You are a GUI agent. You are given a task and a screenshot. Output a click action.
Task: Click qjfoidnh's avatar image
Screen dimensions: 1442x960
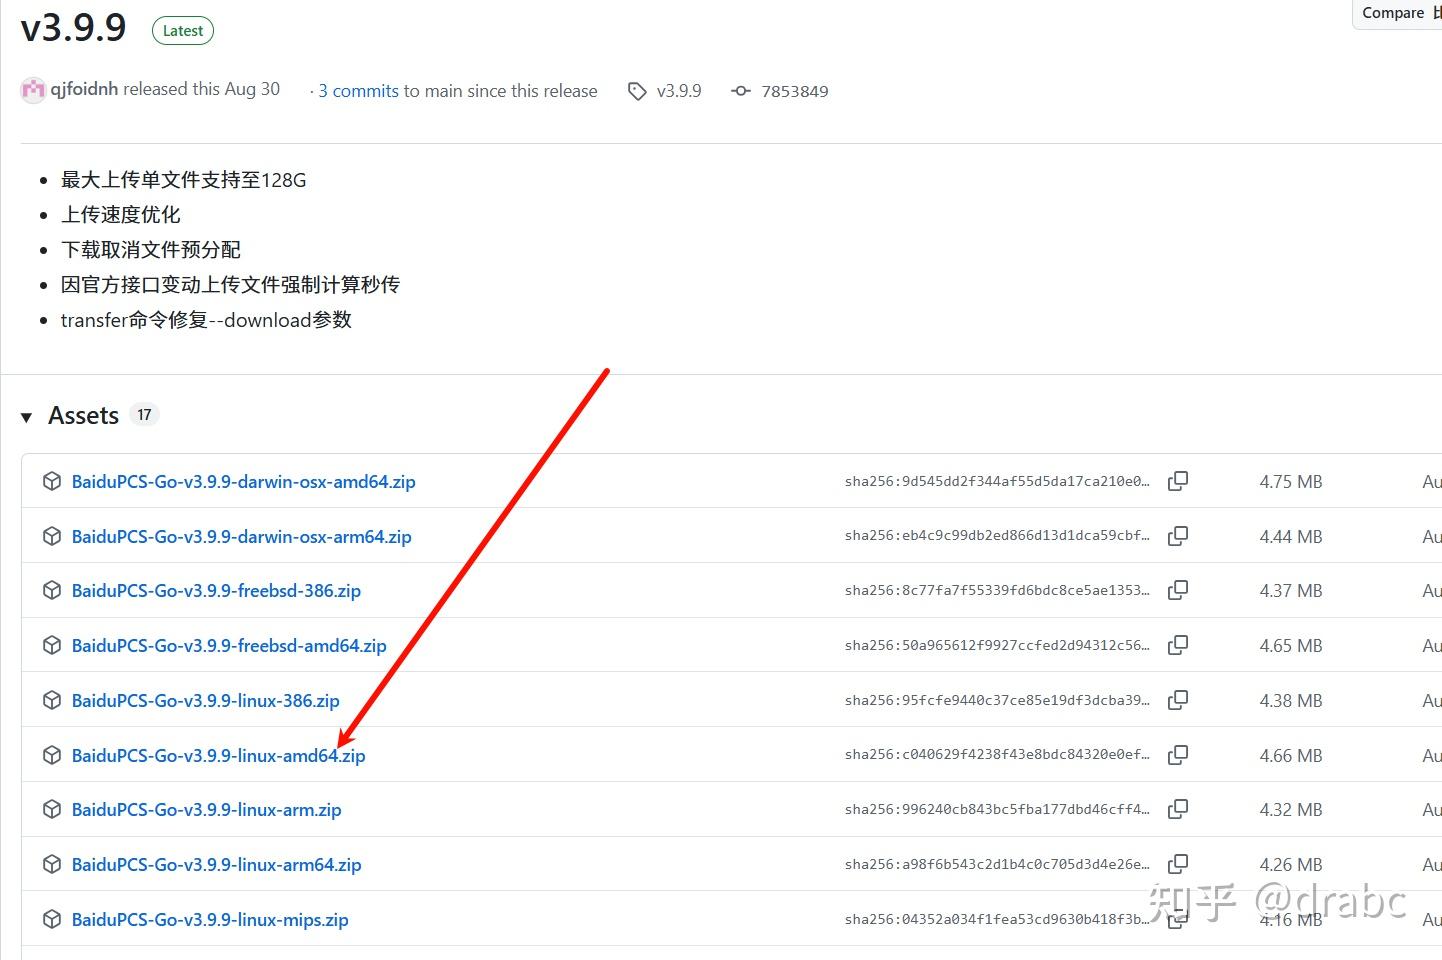coord(33,89)
